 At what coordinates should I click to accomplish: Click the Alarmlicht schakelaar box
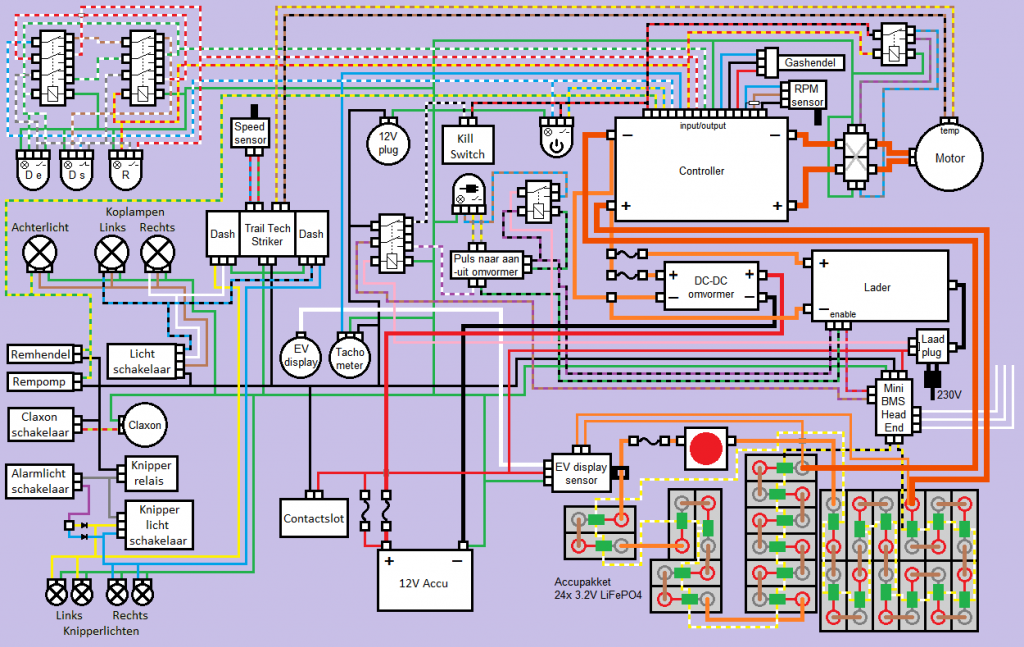39,481
